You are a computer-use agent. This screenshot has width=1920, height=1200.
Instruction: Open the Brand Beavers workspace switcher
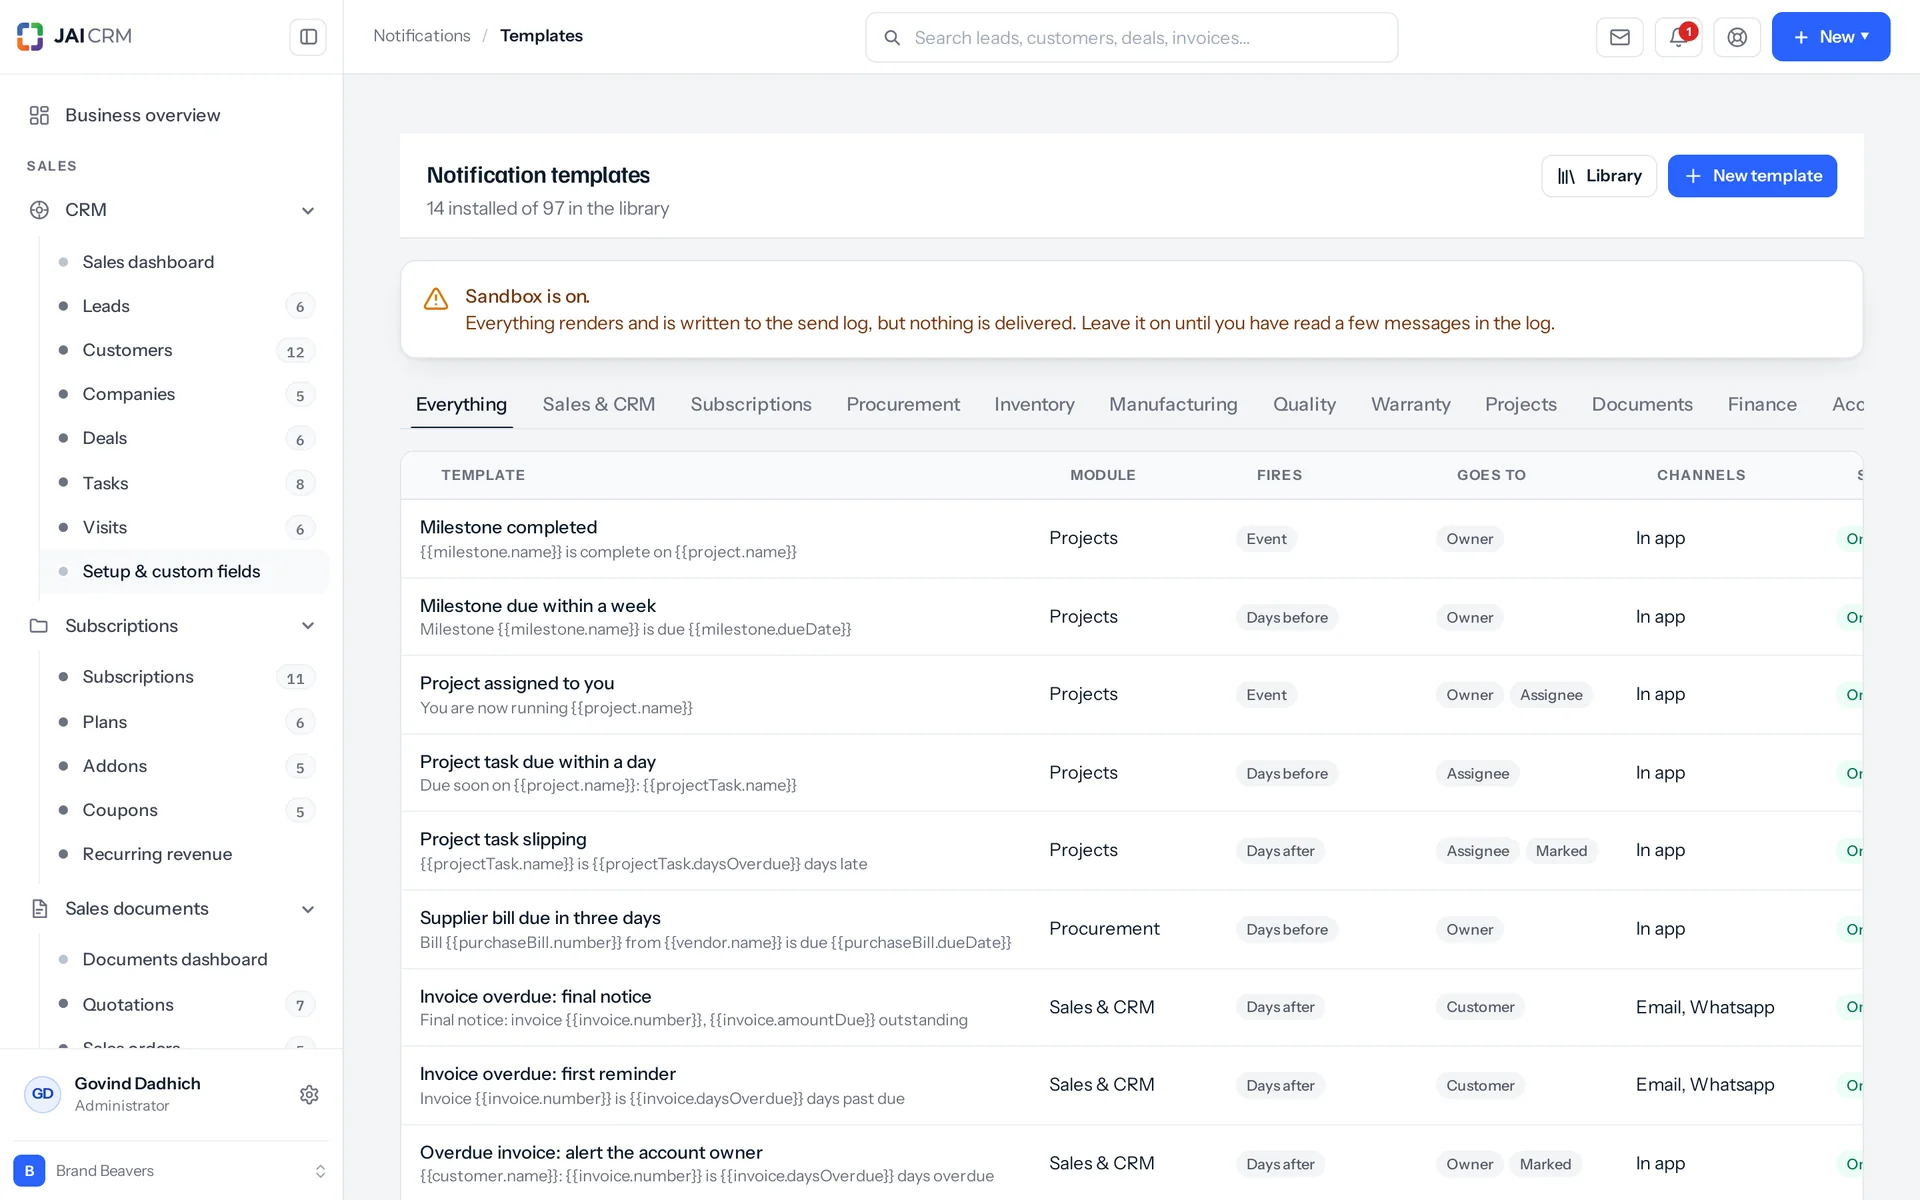pos(171,1170)
